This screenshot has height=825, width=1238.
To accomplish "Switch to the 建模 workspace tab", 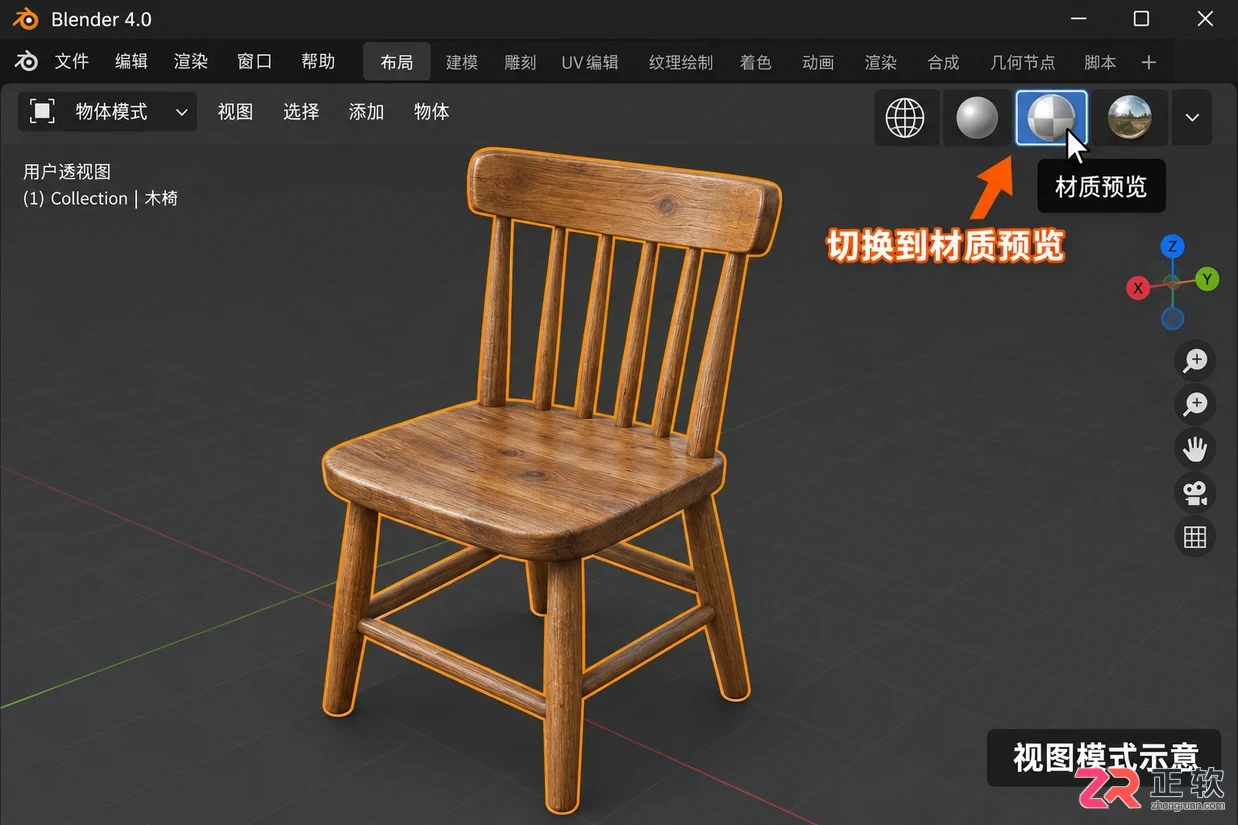I will pos(462,62).
